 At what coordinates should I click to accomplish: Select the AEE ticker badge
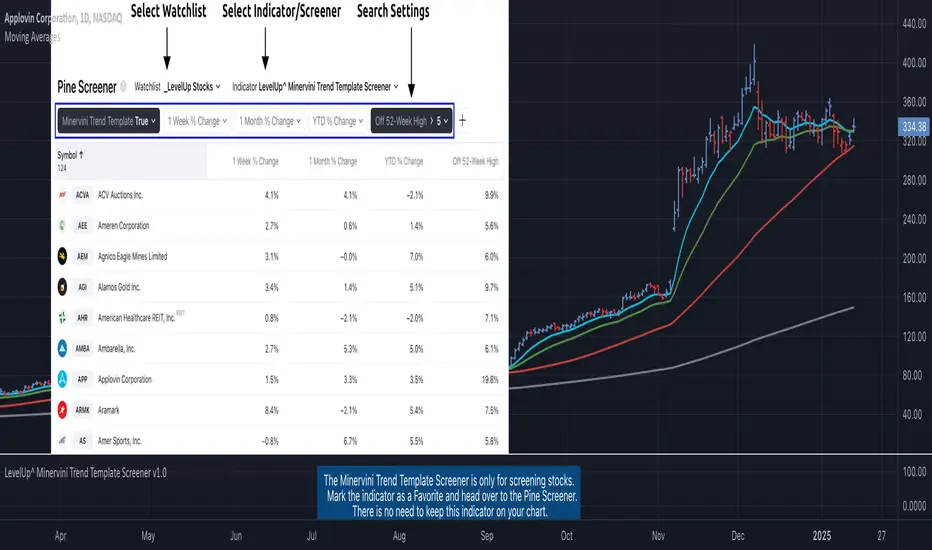[x=83, y=226]
